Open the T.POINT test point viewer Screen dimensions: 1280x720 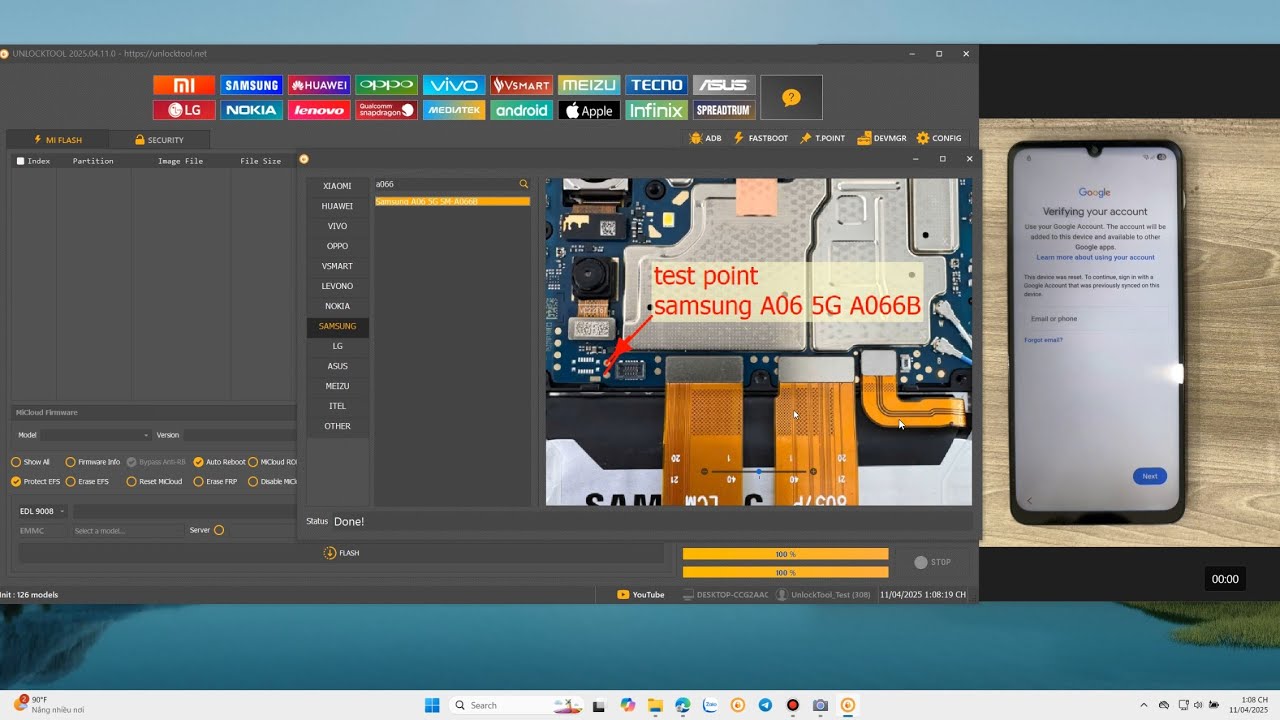[822, 138]
